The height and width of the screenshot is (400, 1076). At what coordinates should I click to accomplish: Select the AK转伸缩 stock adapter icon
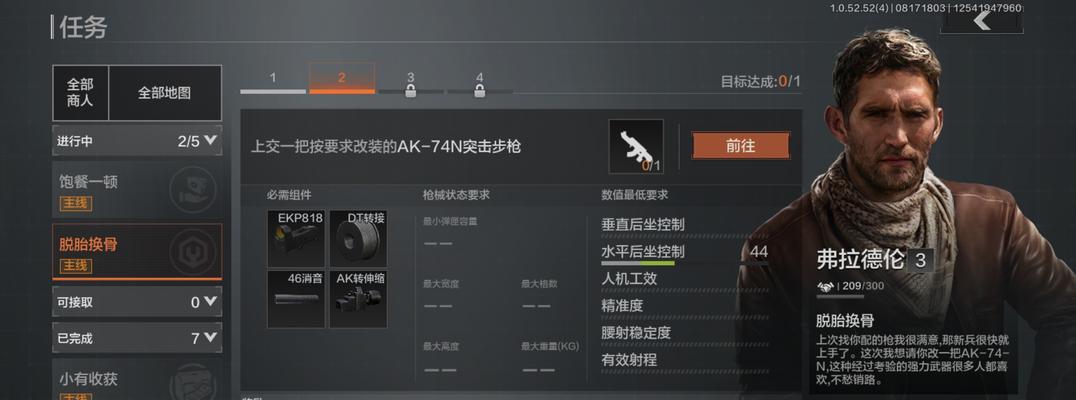(358, 299)
